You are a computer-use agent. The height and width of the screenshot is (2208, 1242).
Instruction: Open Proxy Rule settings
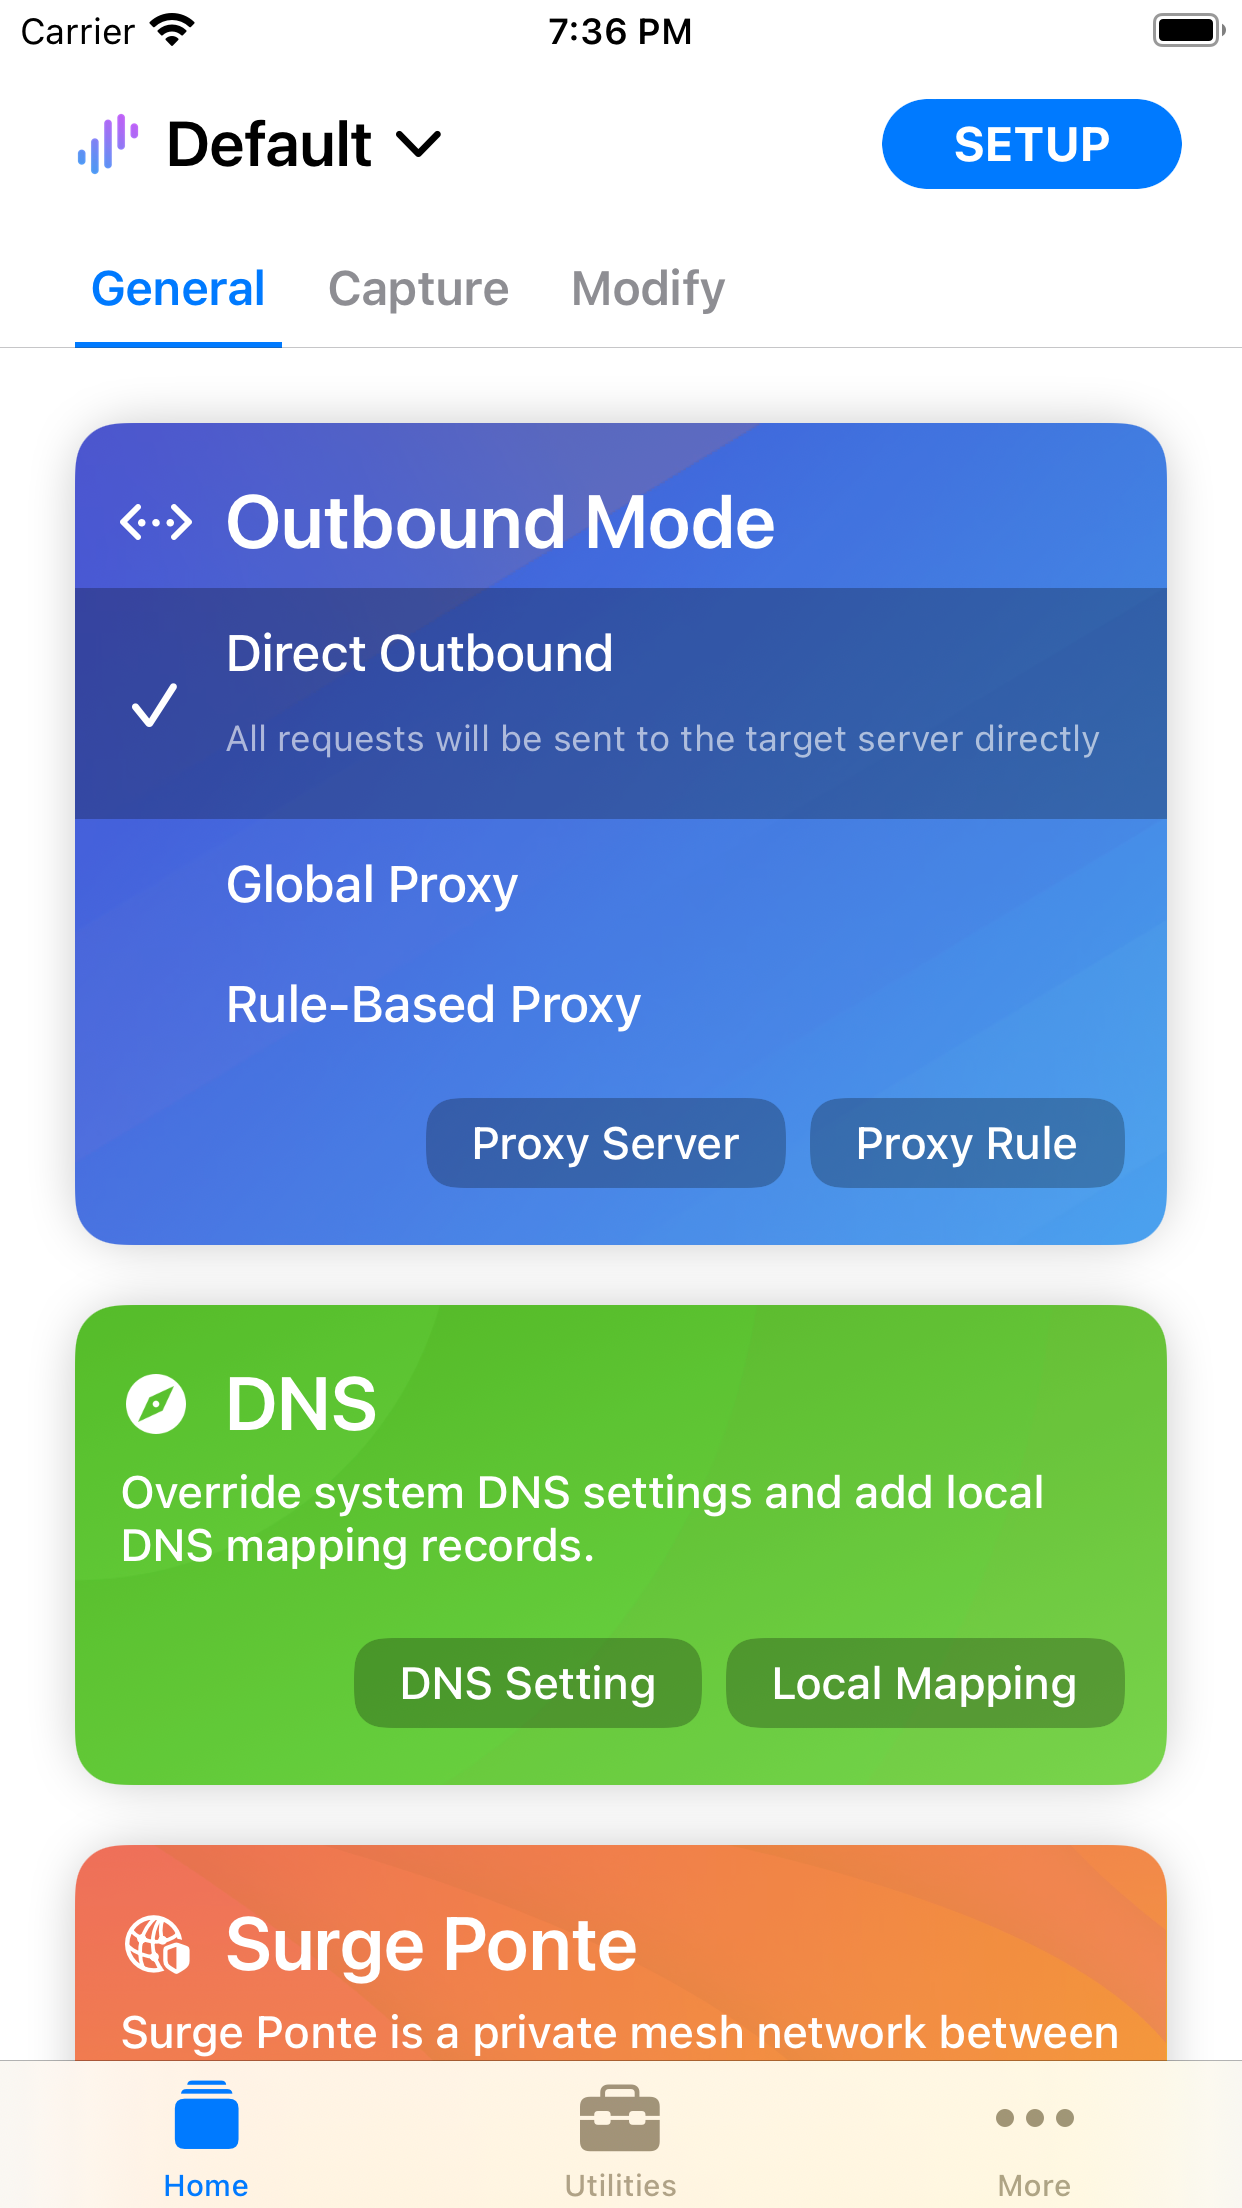[x=966, y=1143]
